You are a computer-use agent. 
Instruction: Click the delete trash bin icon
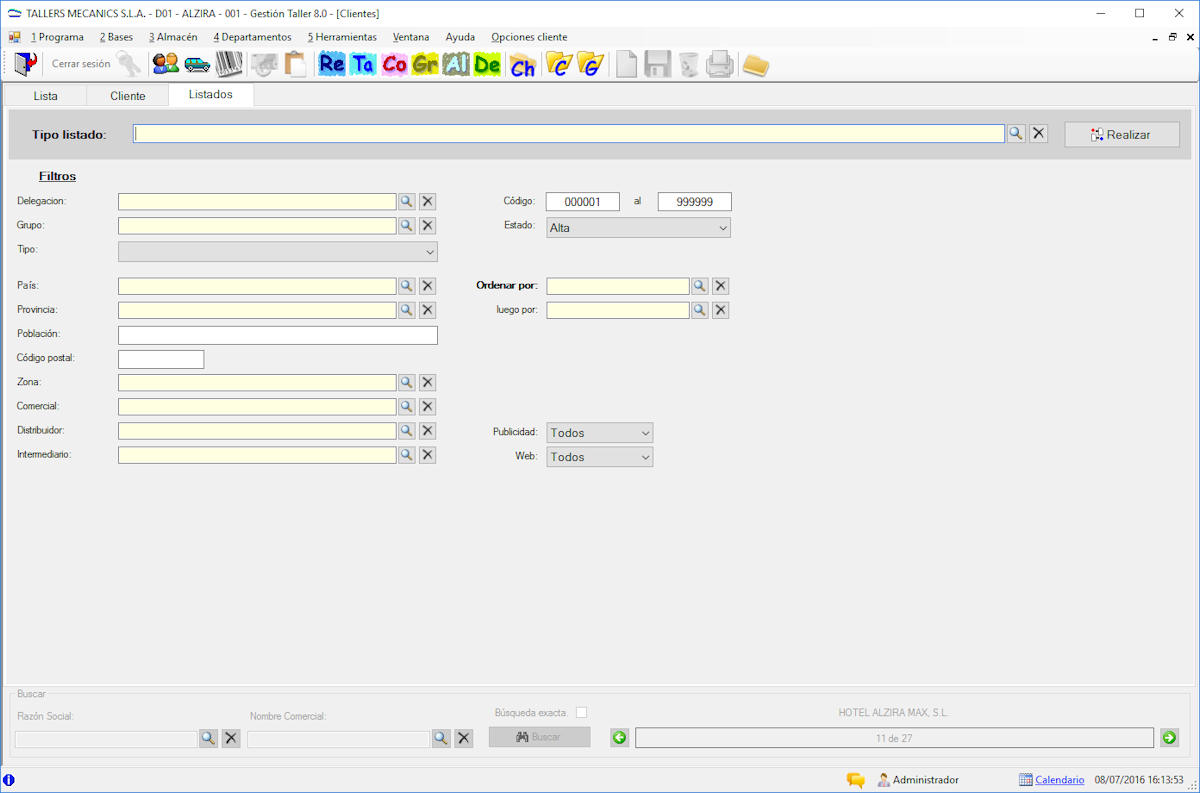(688, 64)
